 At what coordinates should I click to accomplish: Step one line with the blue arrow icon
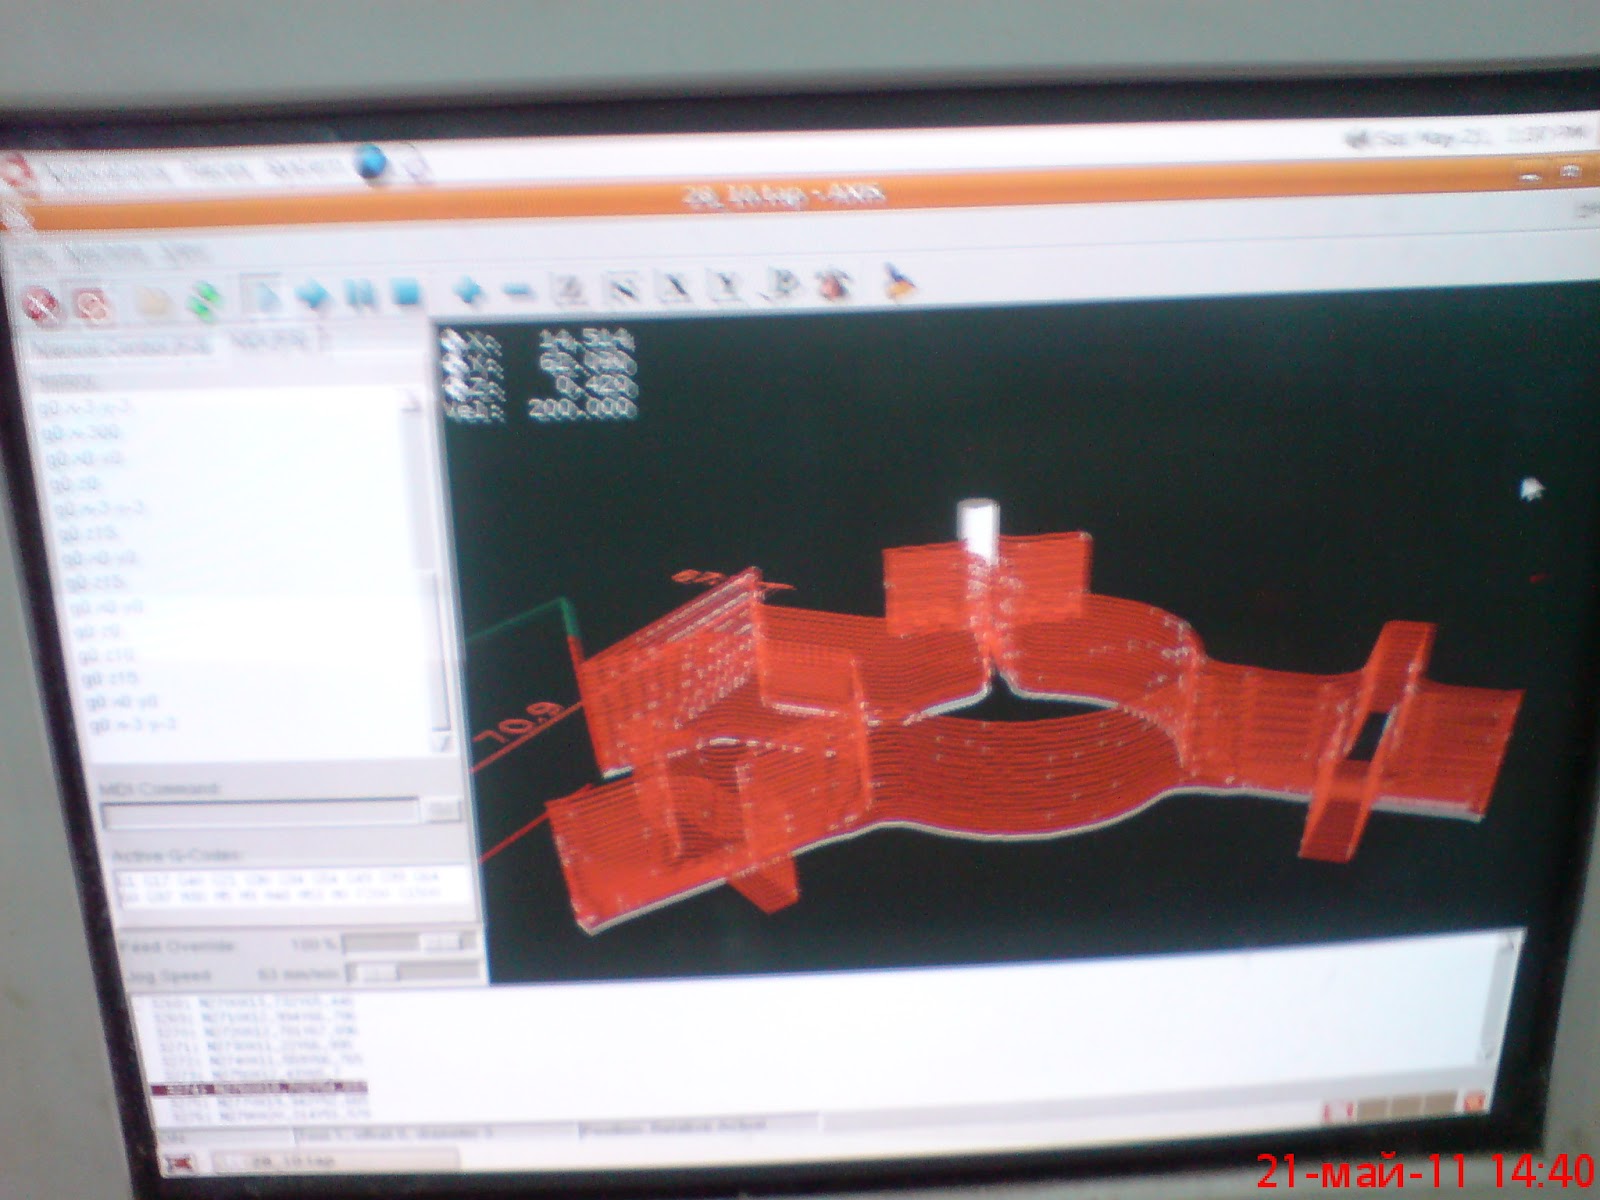313,296
